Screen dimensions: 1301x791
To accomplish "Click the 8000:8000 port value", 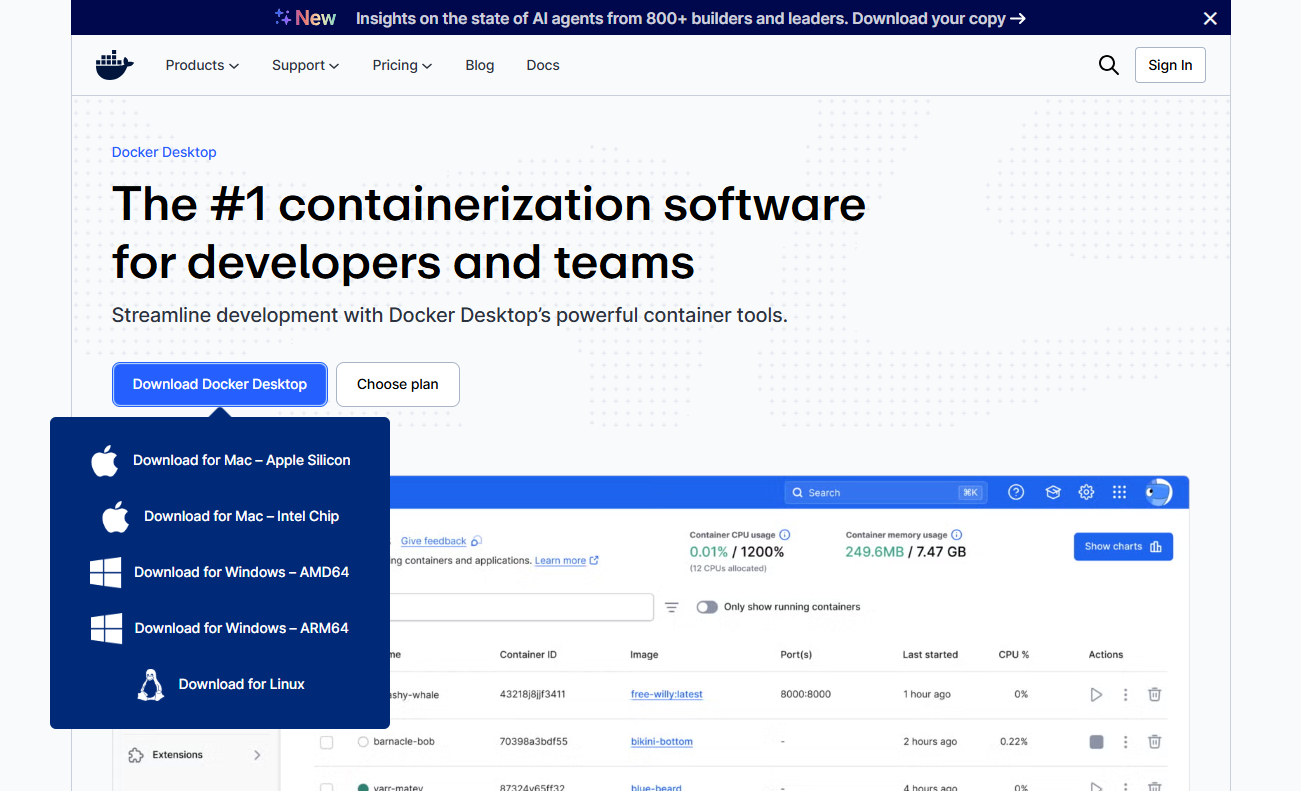I will pyautogui.click(x=806, y=694).
